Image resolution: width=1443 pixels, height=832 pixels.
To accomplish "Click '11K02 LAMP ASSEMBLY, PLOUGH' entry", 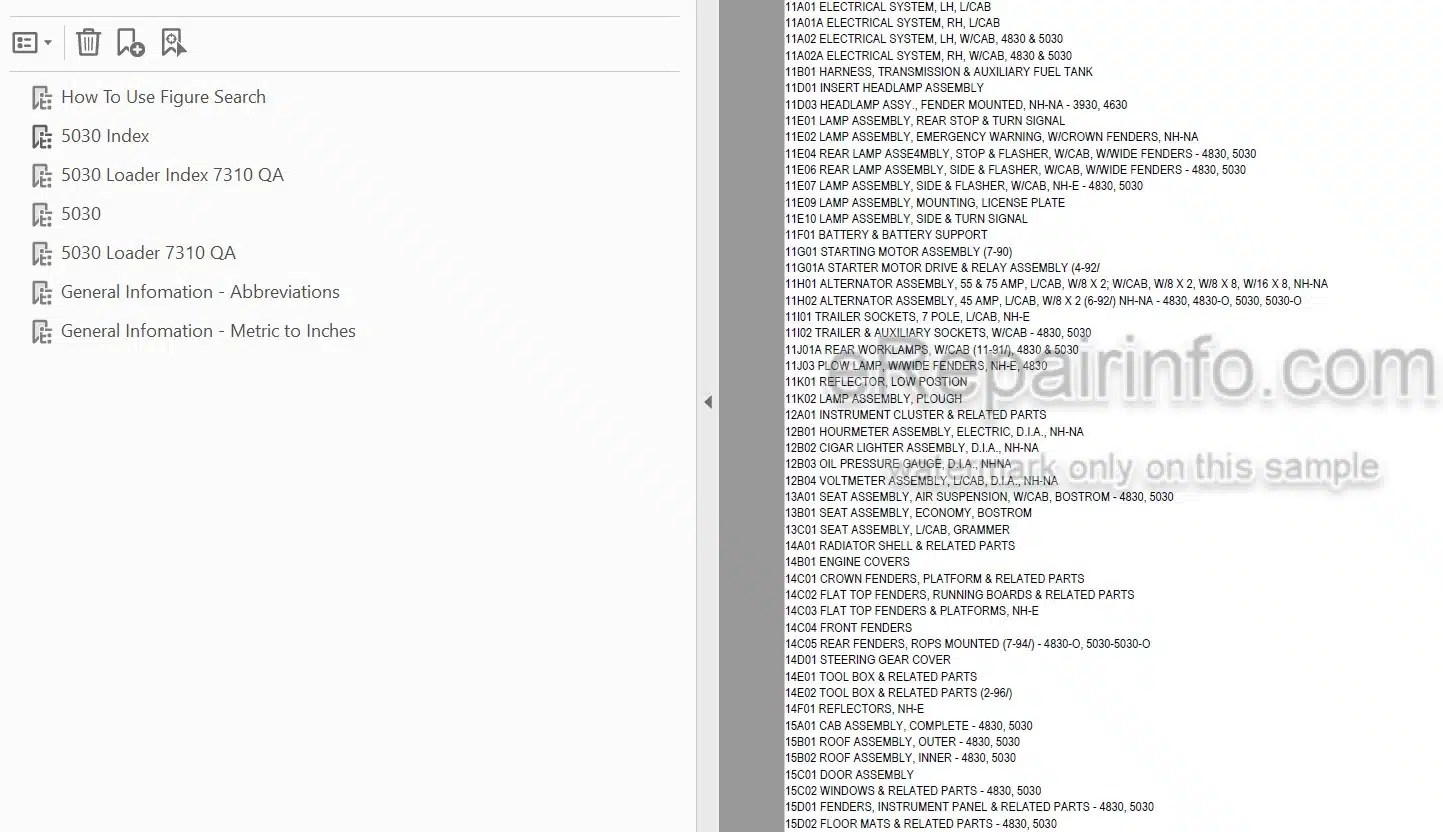I will [876, 399].
